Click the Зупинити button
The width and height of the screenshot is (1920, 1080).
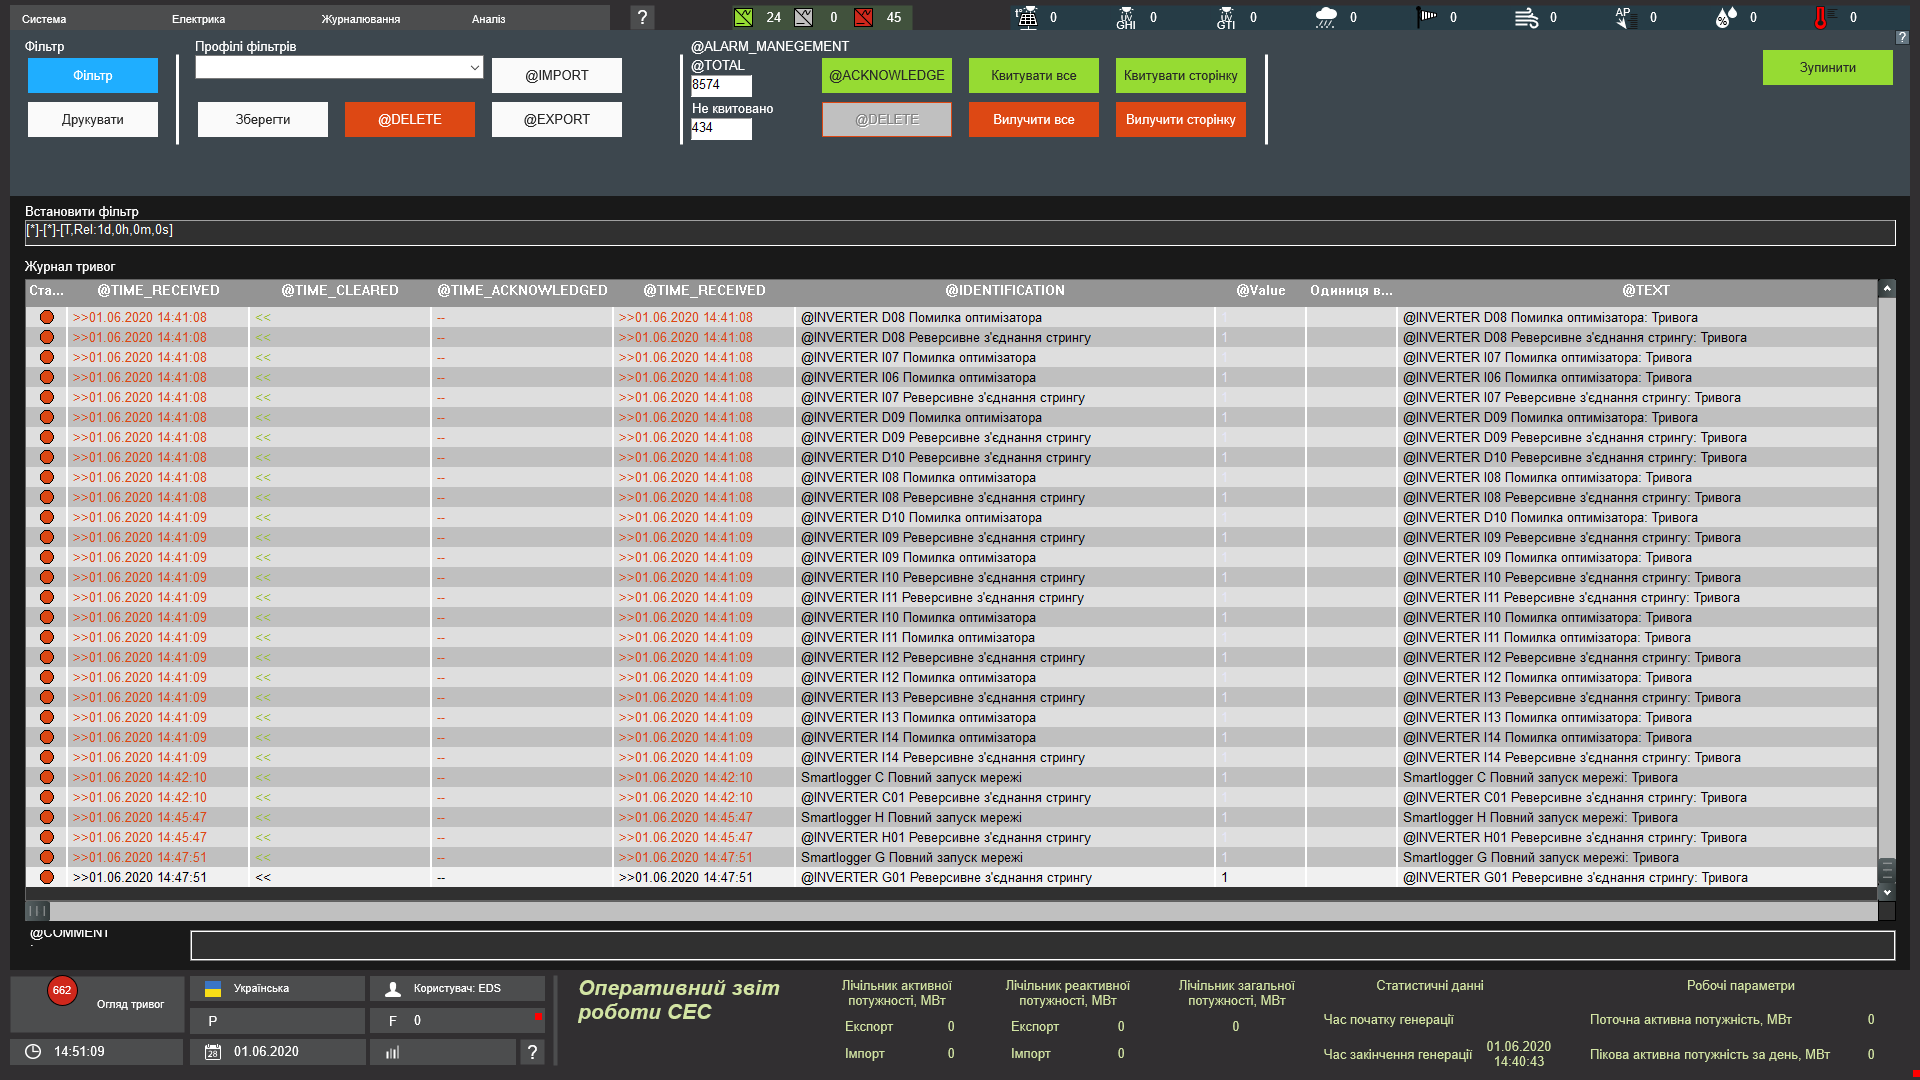(1827, 68)
